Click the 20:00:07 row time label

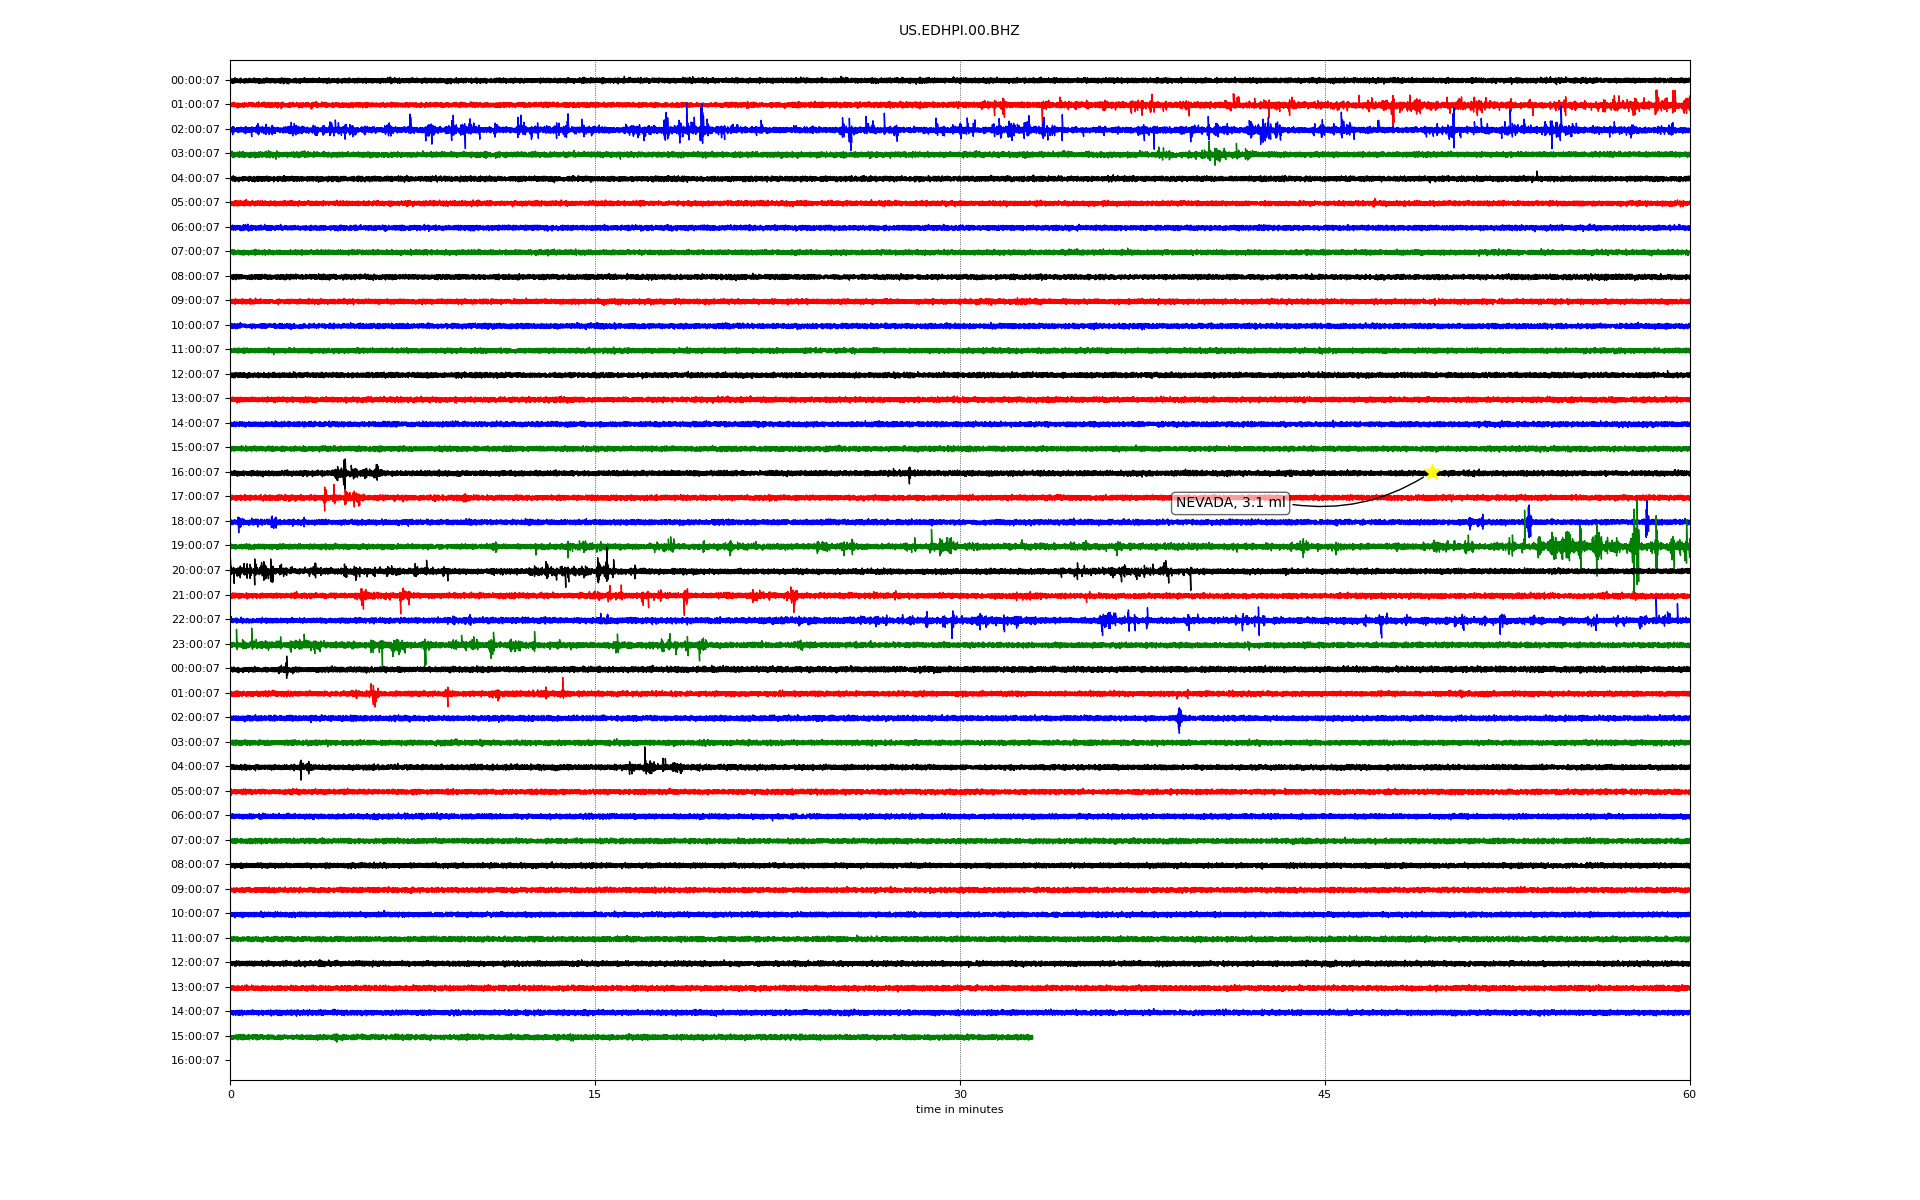(x=195, y=570)
